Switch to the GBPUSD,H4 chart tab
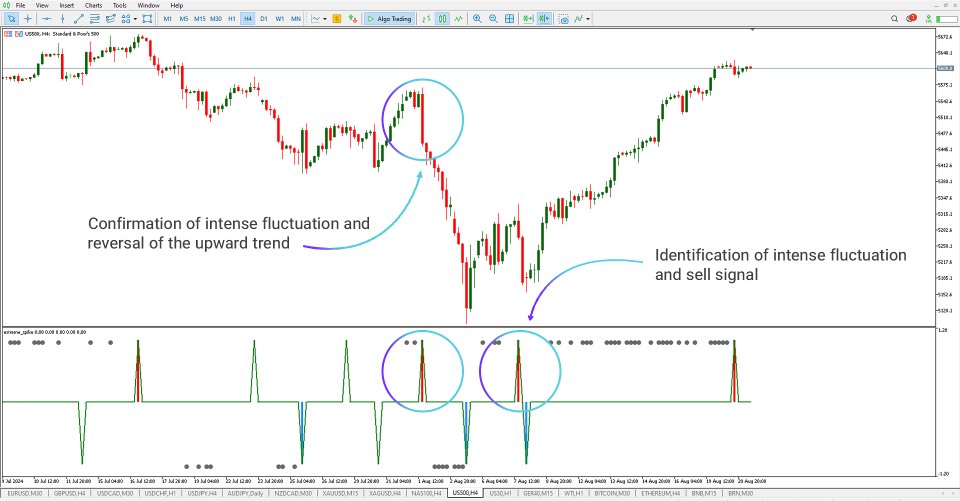The height and width of the screenshot is (501, 960). pyautogui.click(x=69, y=493)
